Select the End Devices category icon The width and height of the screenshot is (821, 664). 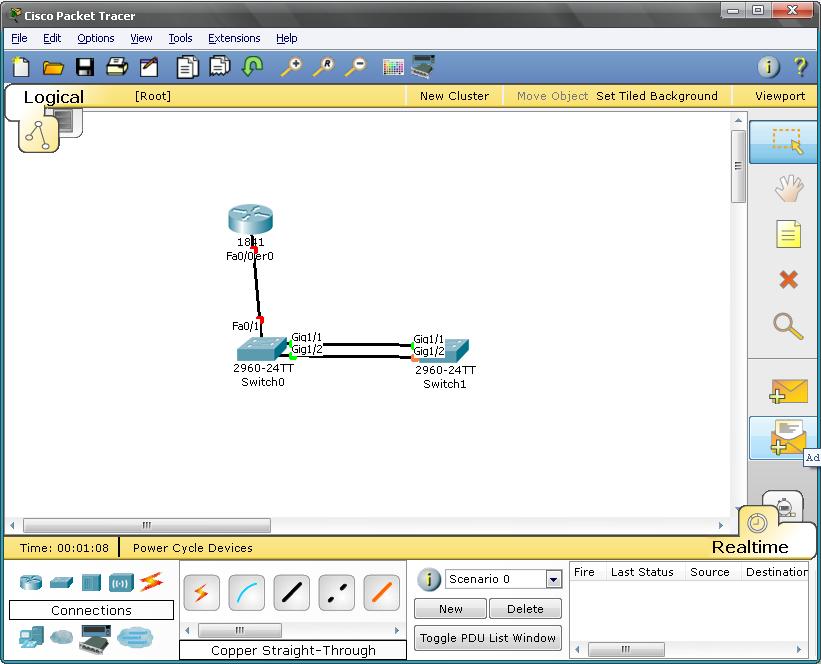click(31, 637)
